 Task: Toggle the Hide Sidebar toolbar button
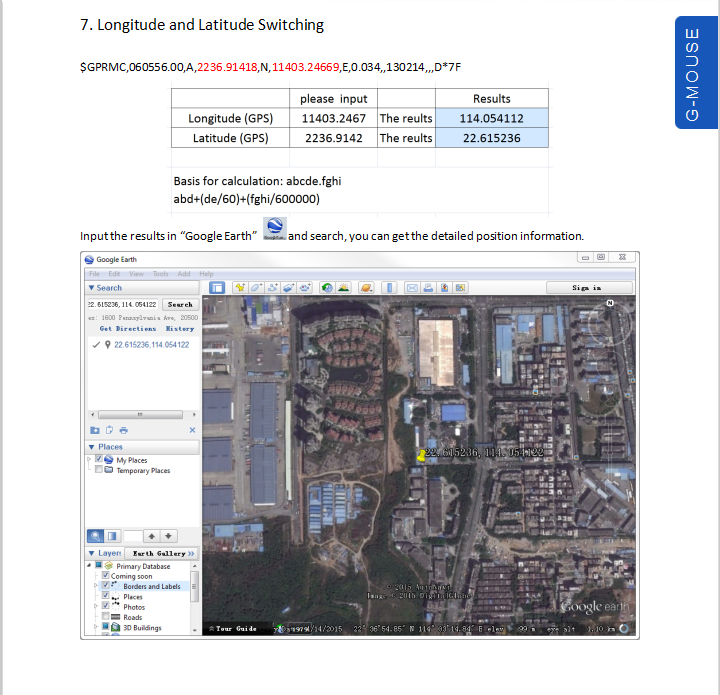(217, 288)
